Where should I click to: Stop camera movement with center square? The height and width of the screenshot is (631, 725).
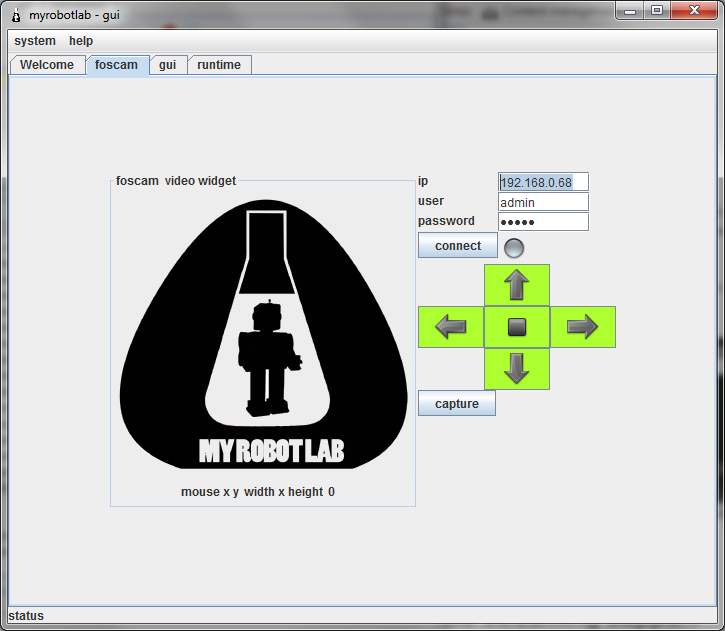point(516,326)
